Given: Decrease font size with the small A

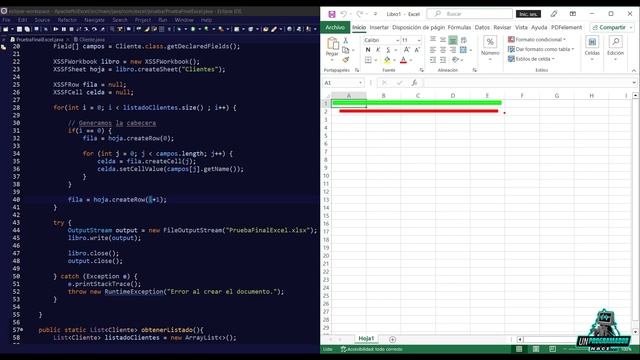Looking at the screenshot, I should (x=417, y=50).
